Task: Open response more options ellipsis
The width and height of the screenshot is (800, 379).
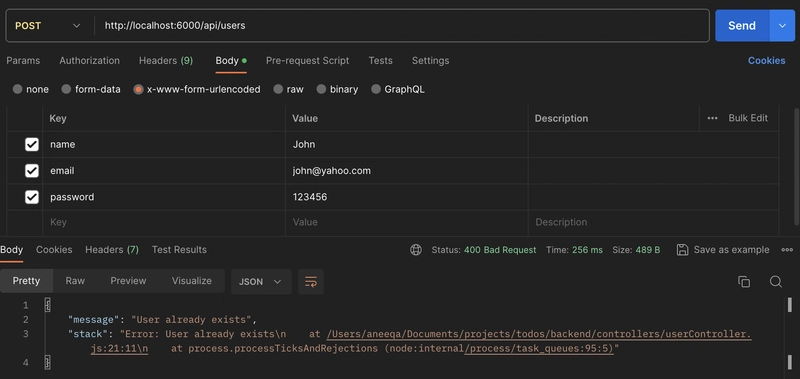Action: 787,250
